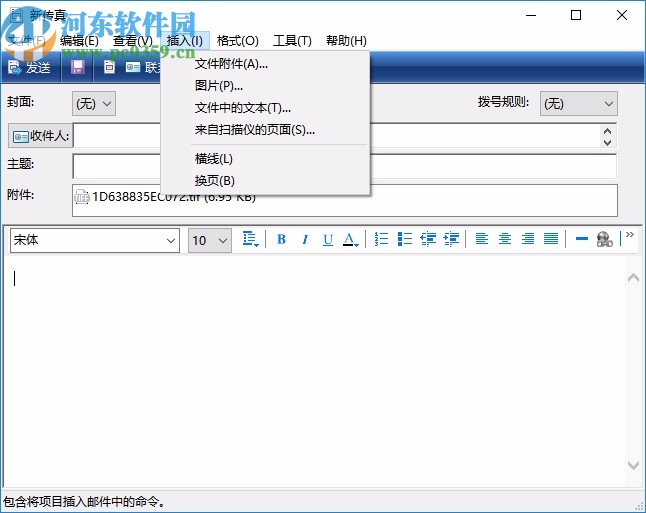This screenshot has height=513, width=646.
Task: Click the Contacts card icon in toolbar
Action: click(x=133, y=67)
